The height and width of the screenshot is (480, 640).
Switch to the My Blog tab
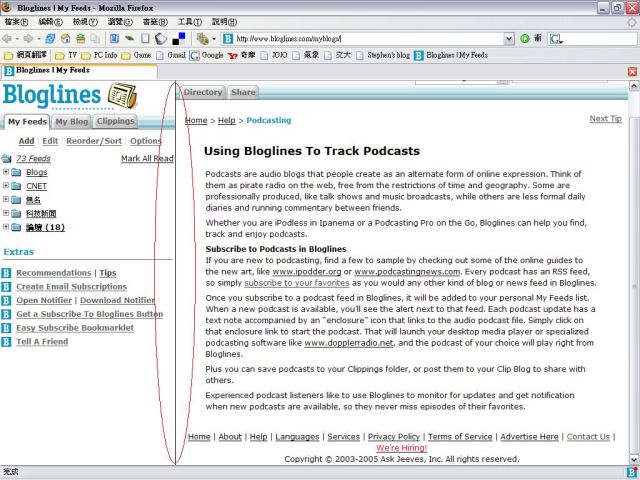coord(71,122)
